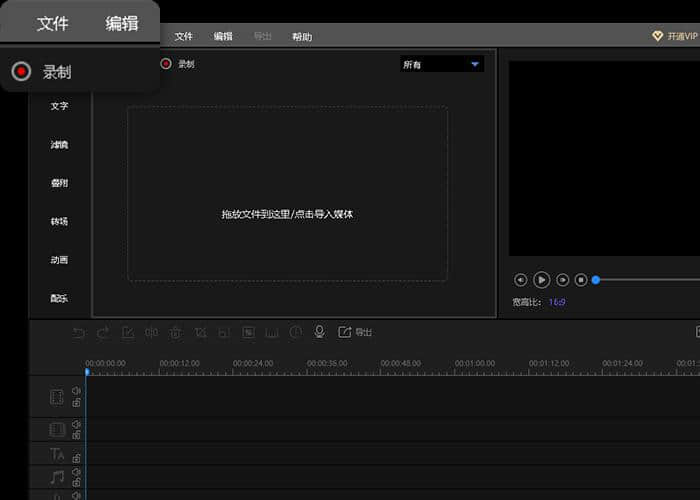
Task: Open the 文件 menu in menu bar
Action: pyautogui.click(x=183, y=36)
